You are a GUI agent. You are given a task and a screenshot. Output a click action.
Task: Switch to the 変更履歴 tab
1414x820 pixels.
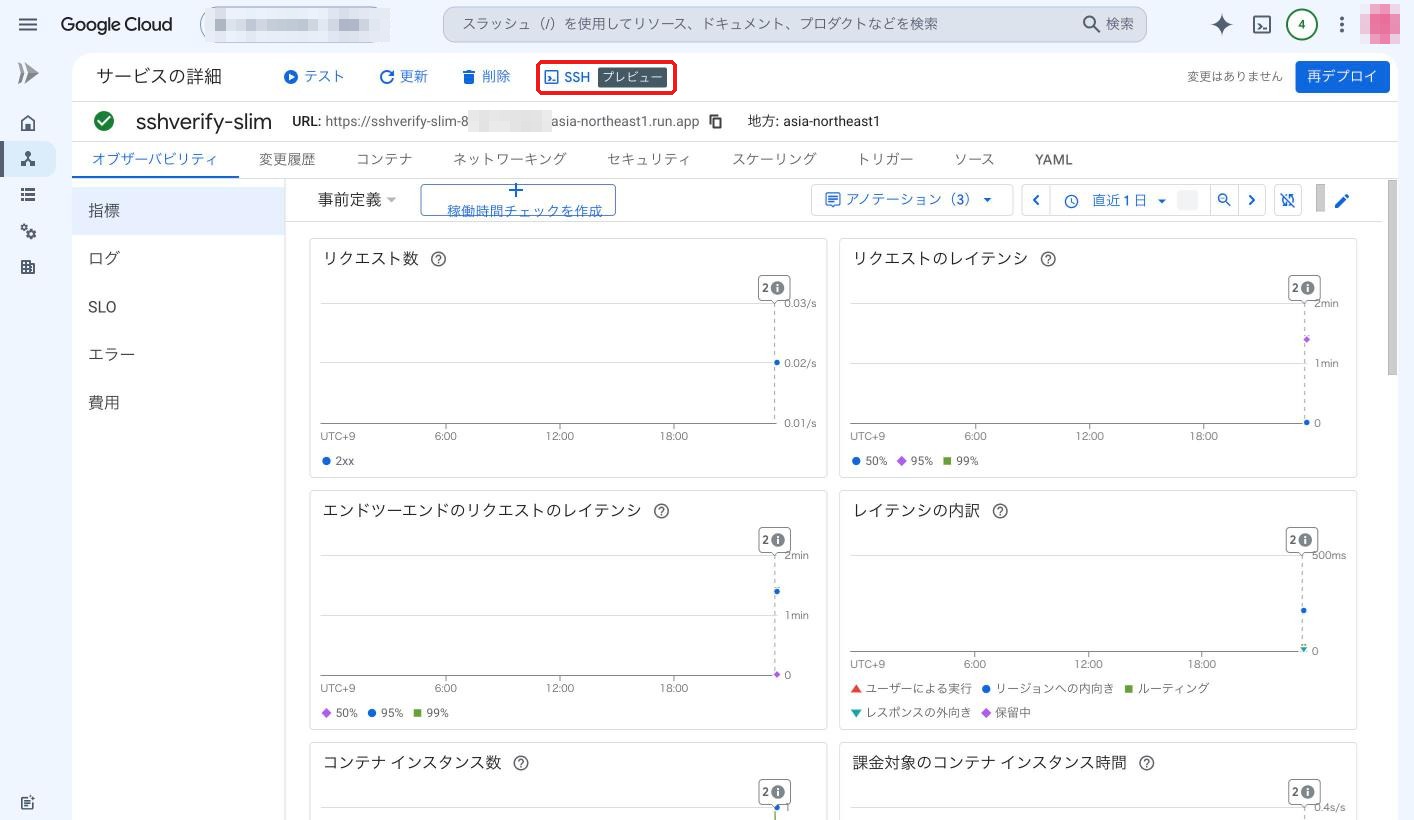point(287,159)
